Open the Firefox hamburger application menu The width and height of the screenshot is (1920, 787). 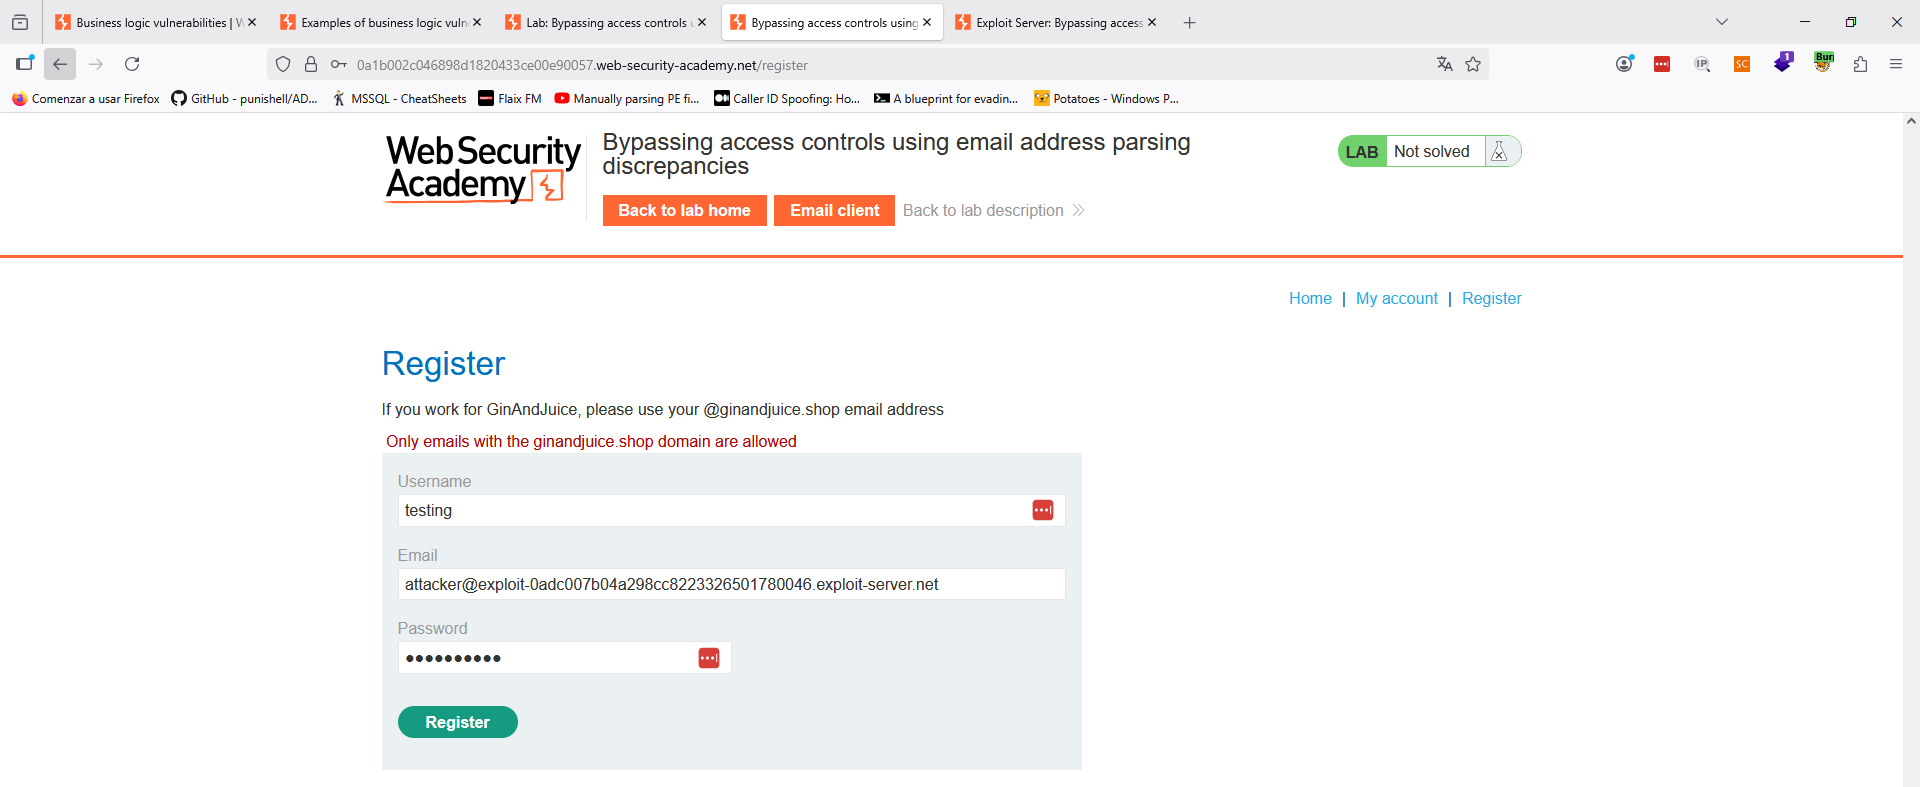coord(1895,64)
